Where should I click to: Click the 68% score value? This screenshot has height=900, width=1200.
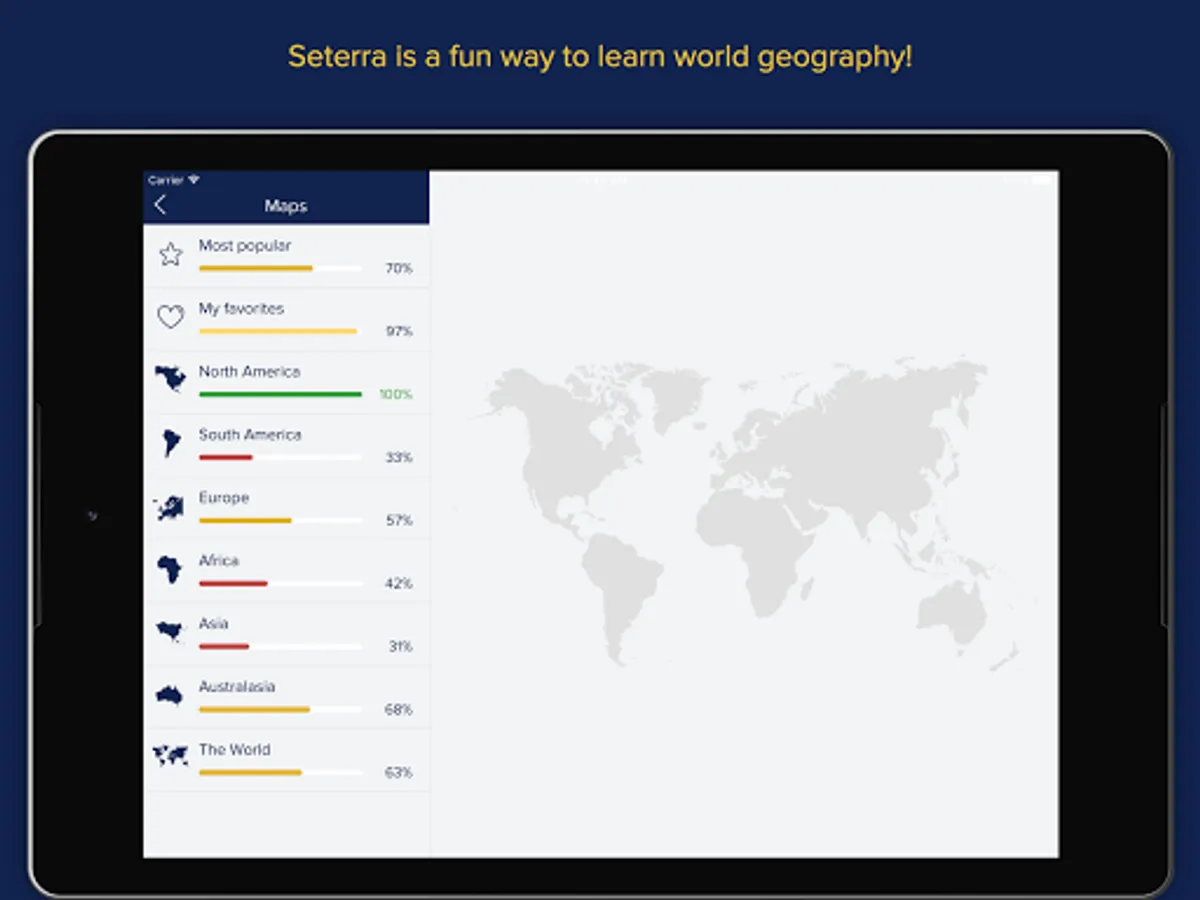pyautogui.click(x=399, y=709)
